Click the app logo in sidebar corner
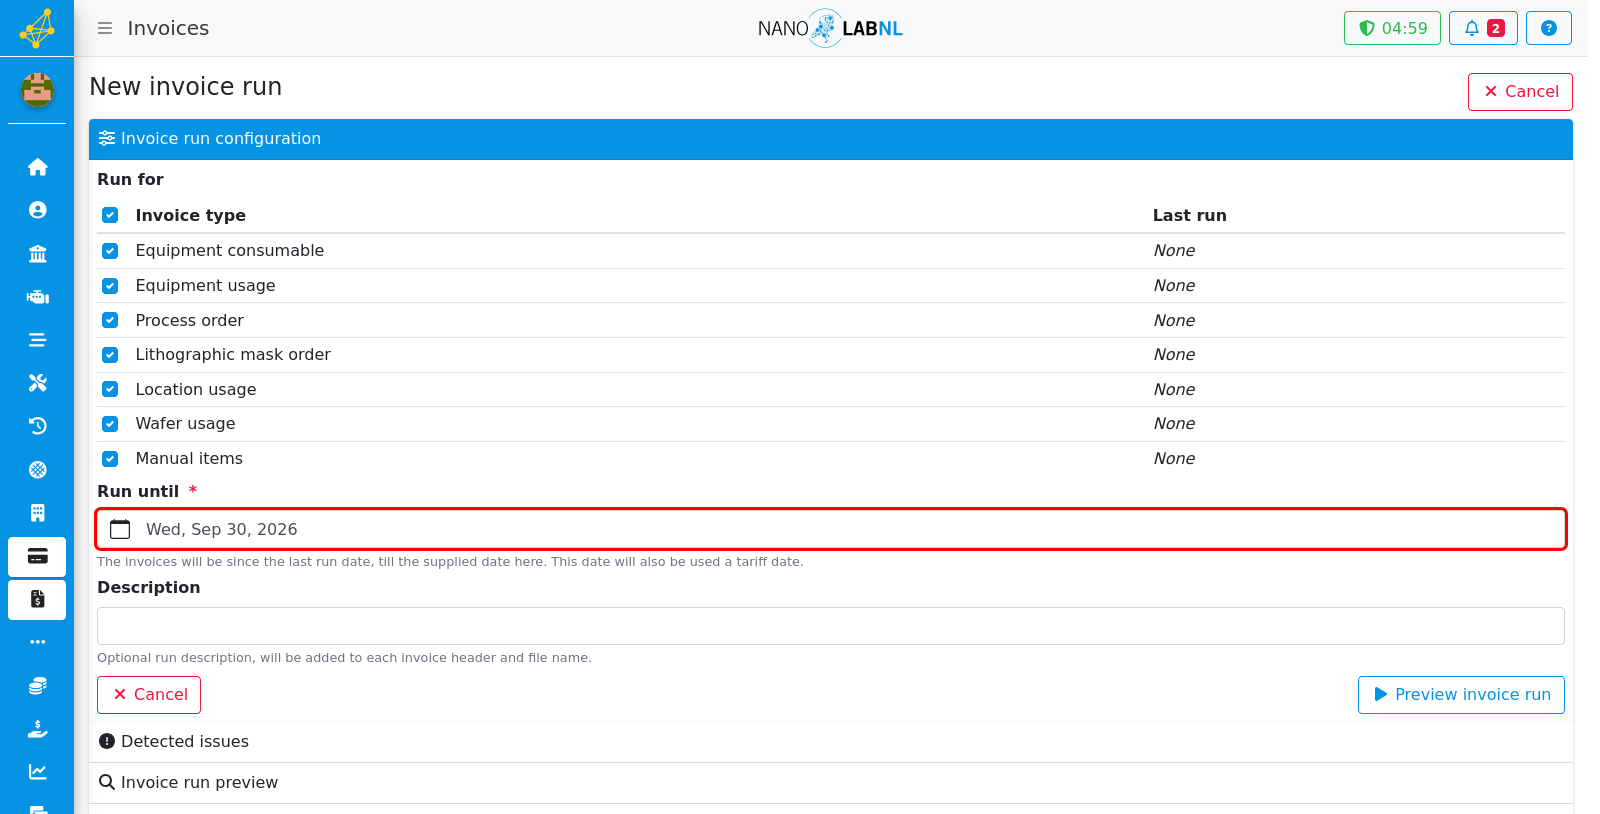The height and width of the screenshot is (814, 1600). click(x=37, y=28)
